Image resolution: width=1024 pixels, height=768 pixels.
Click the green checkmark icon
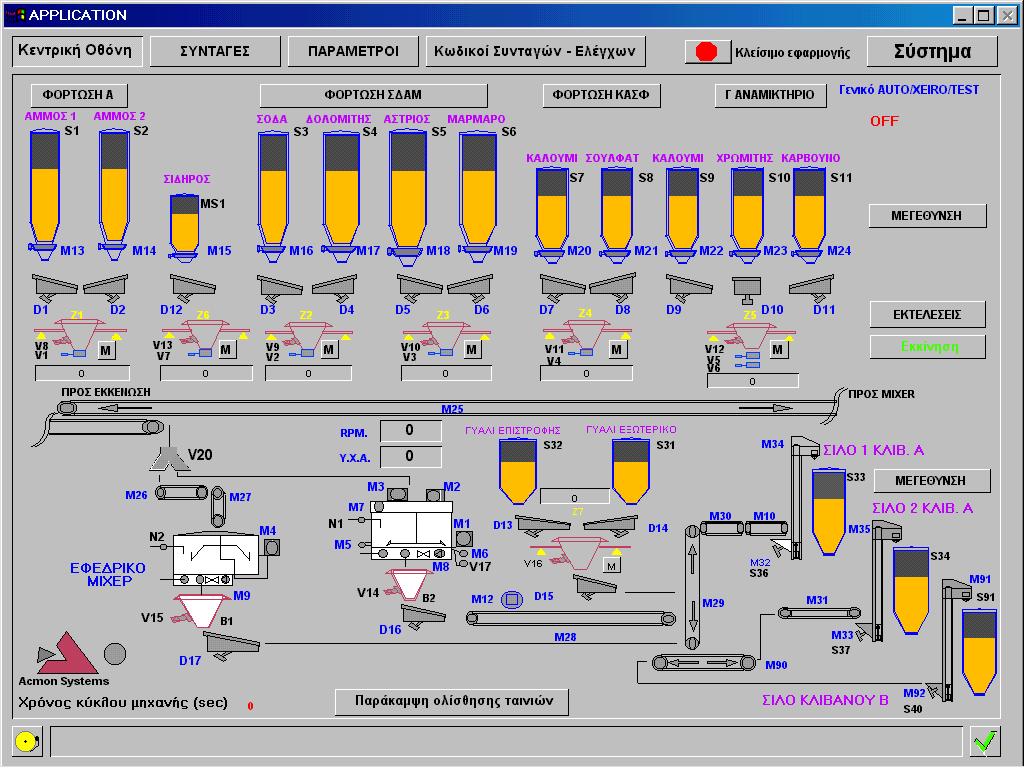click(985, 741)
